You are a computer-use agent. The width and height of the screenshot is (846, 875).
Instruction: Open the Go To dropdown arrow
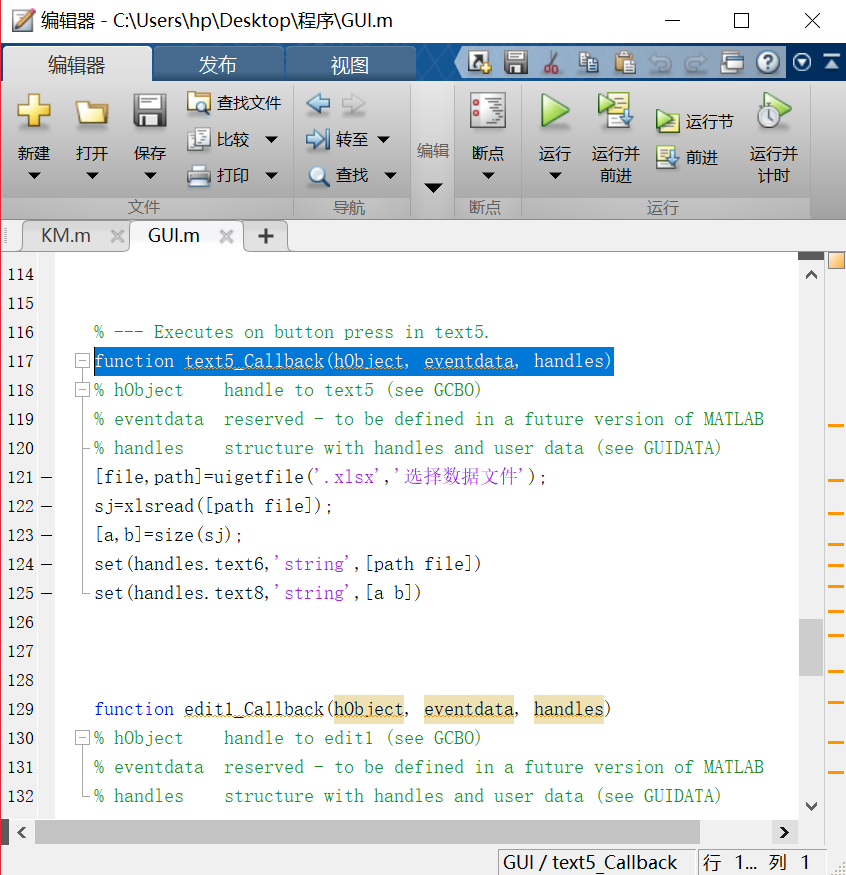click(383, 139)
